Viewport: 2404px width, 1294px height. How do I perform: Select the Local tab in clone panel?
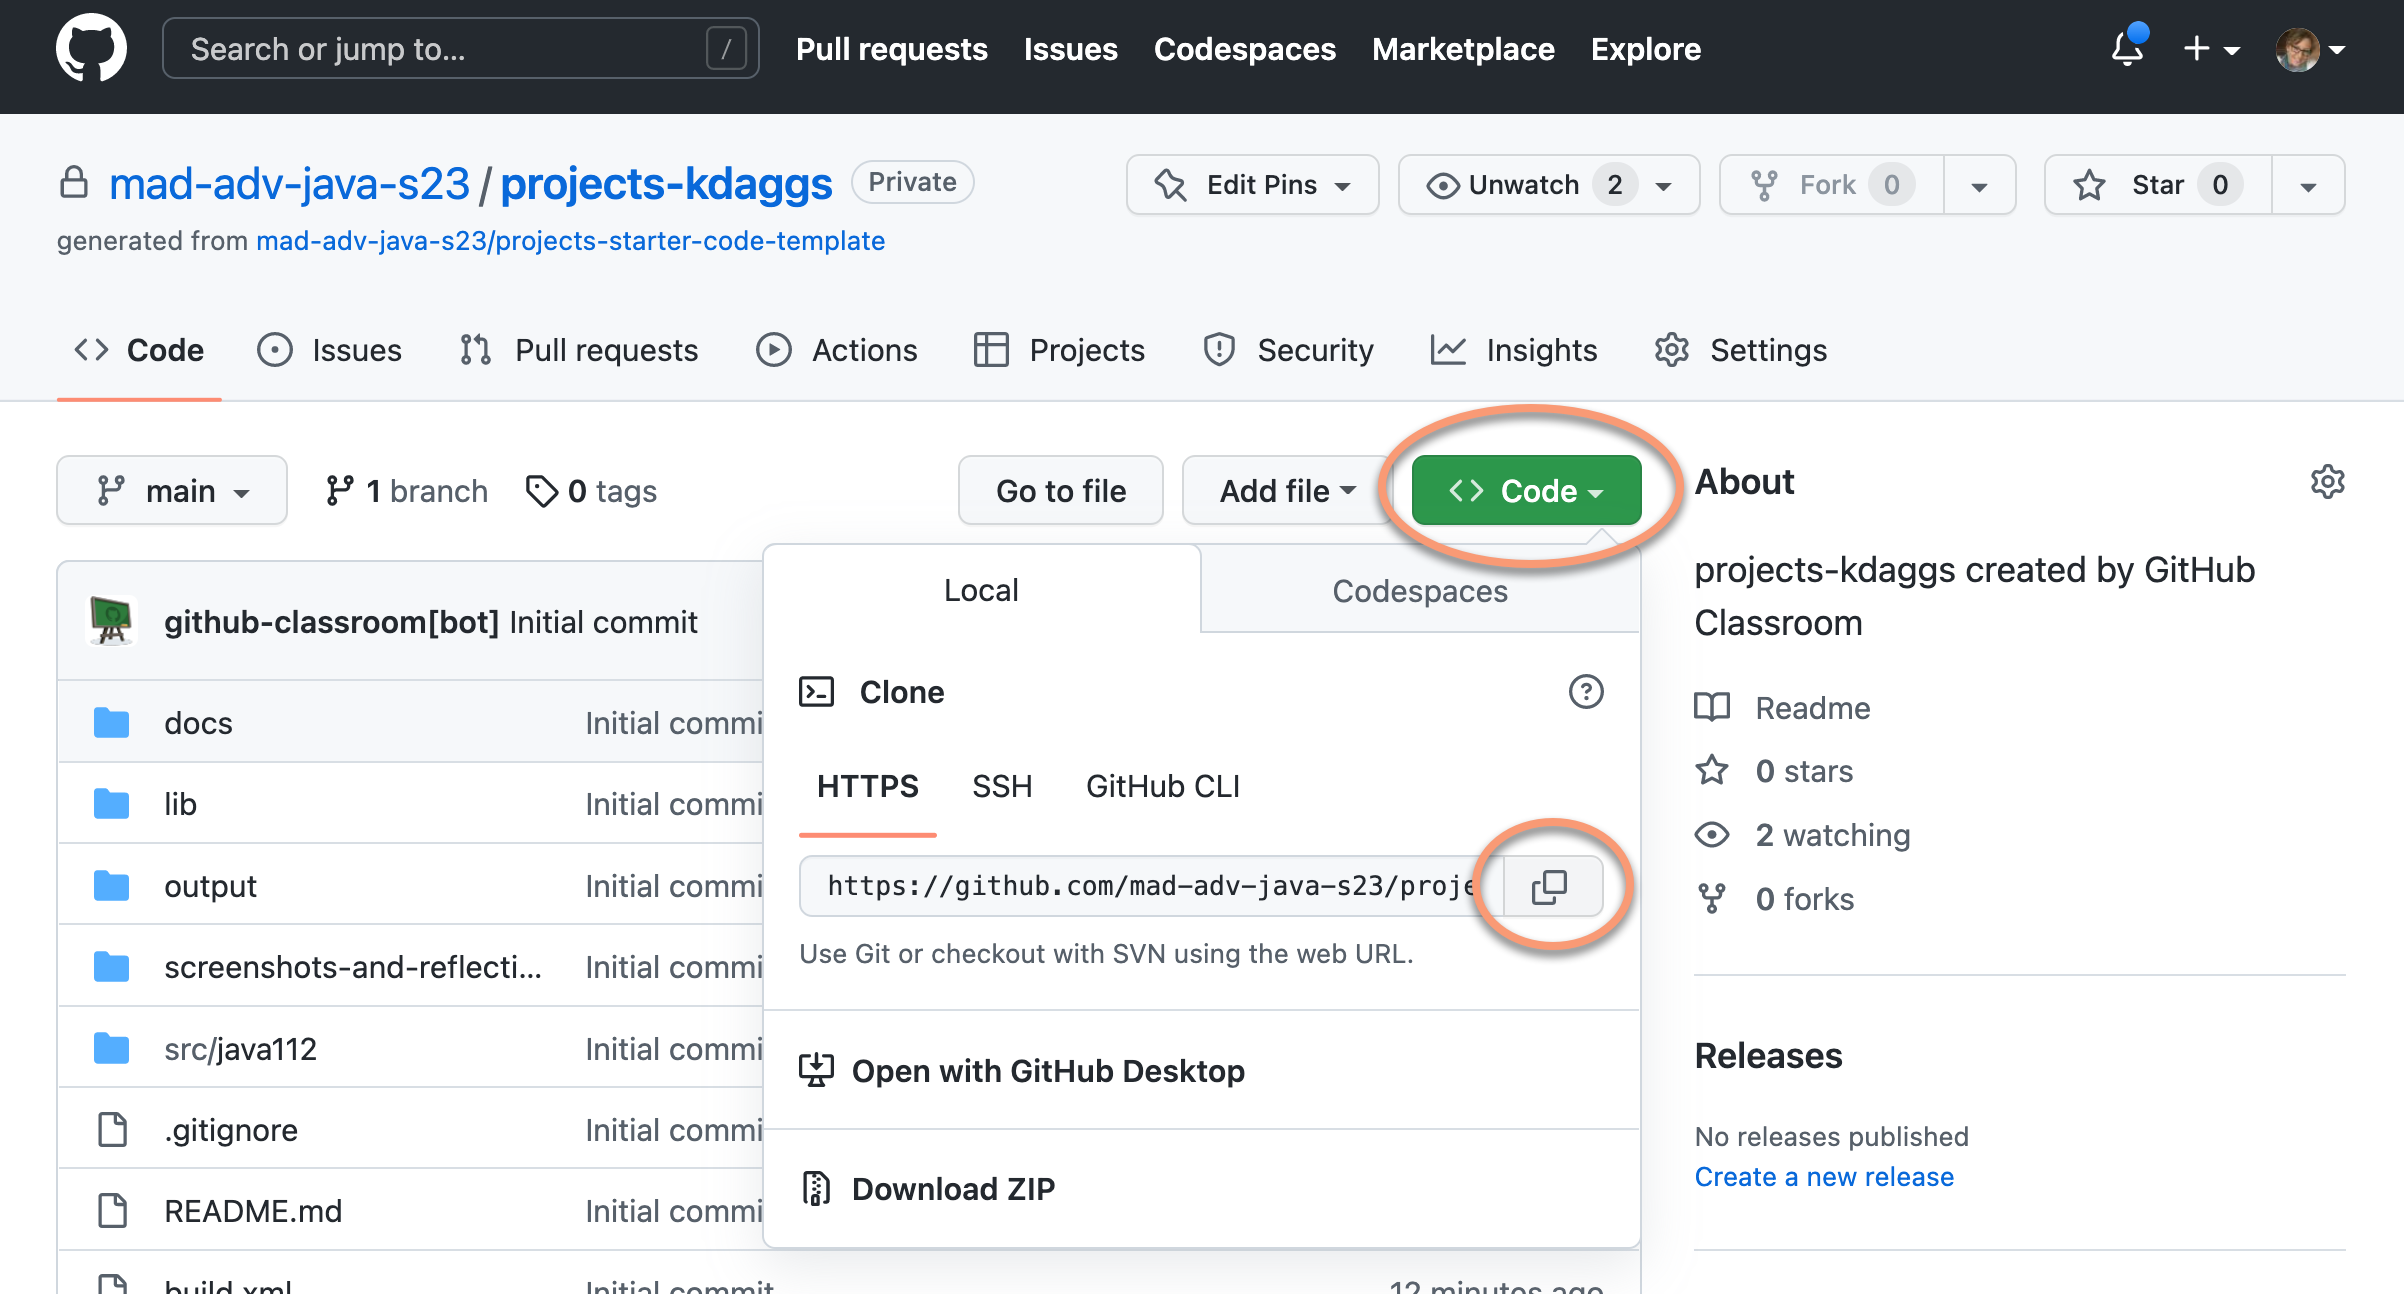click(981, 590)
